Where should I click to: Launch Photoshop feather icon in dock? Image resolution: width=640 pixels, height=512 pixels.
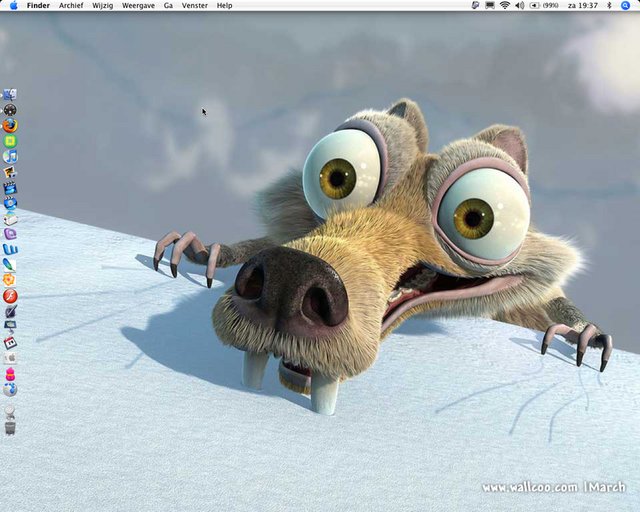10,265
